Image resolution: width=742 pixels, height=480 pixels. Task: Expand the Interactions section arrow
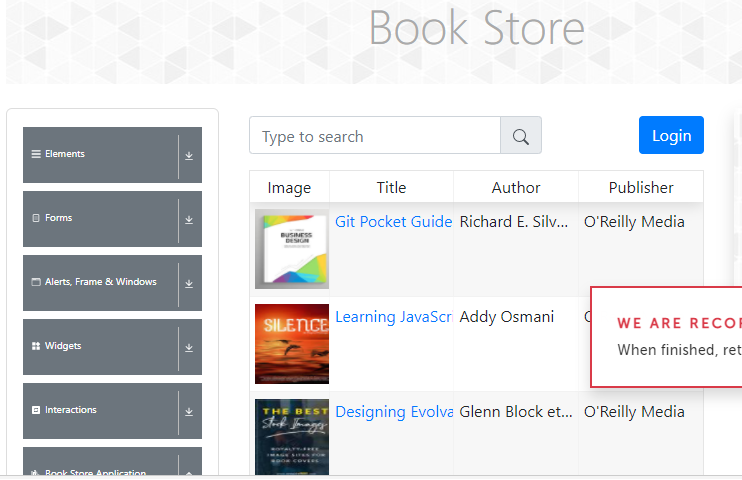coord(189,411)
